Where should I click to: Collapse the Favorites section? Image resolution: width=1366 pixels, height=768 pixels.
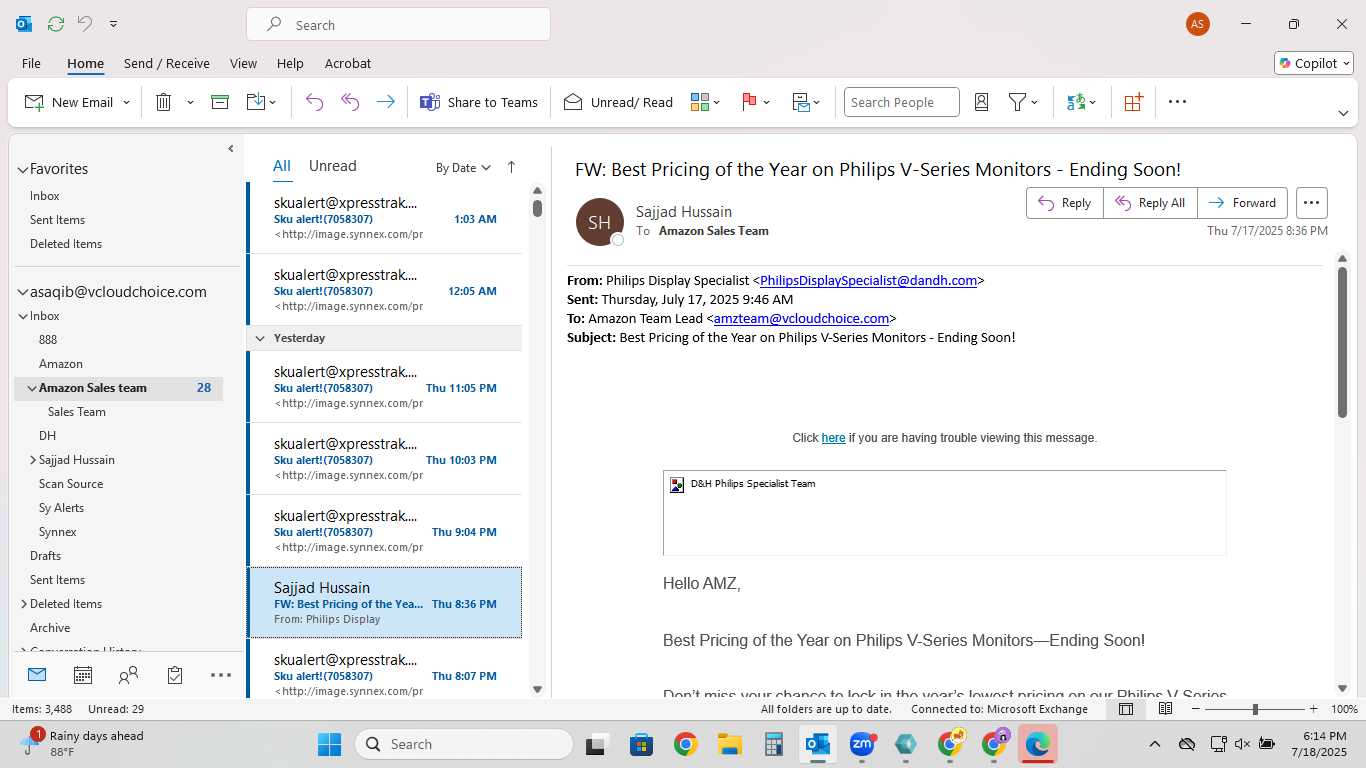pyautogui.click(x=23, y=169)
